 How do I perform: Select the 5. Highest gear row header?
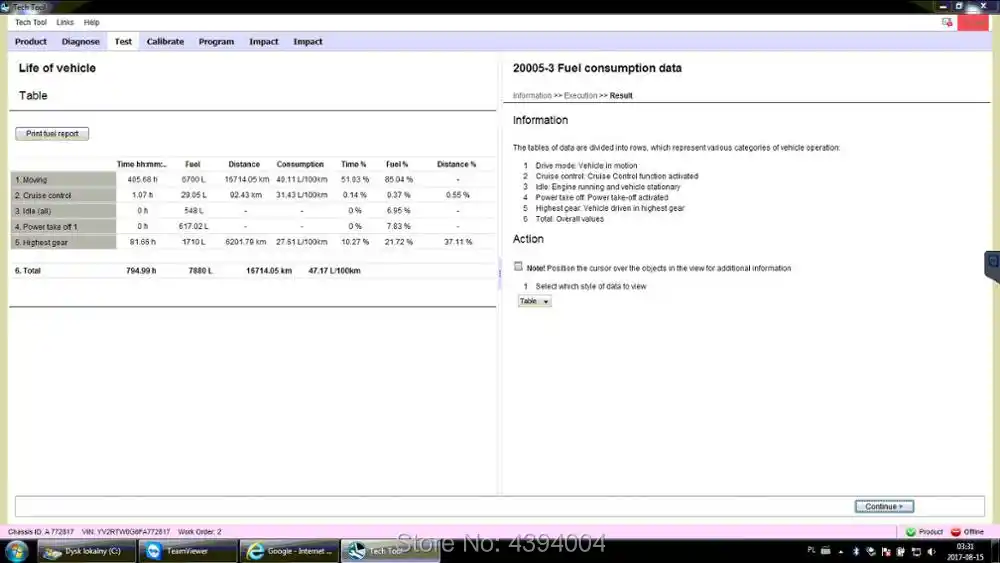coord(63,242)
